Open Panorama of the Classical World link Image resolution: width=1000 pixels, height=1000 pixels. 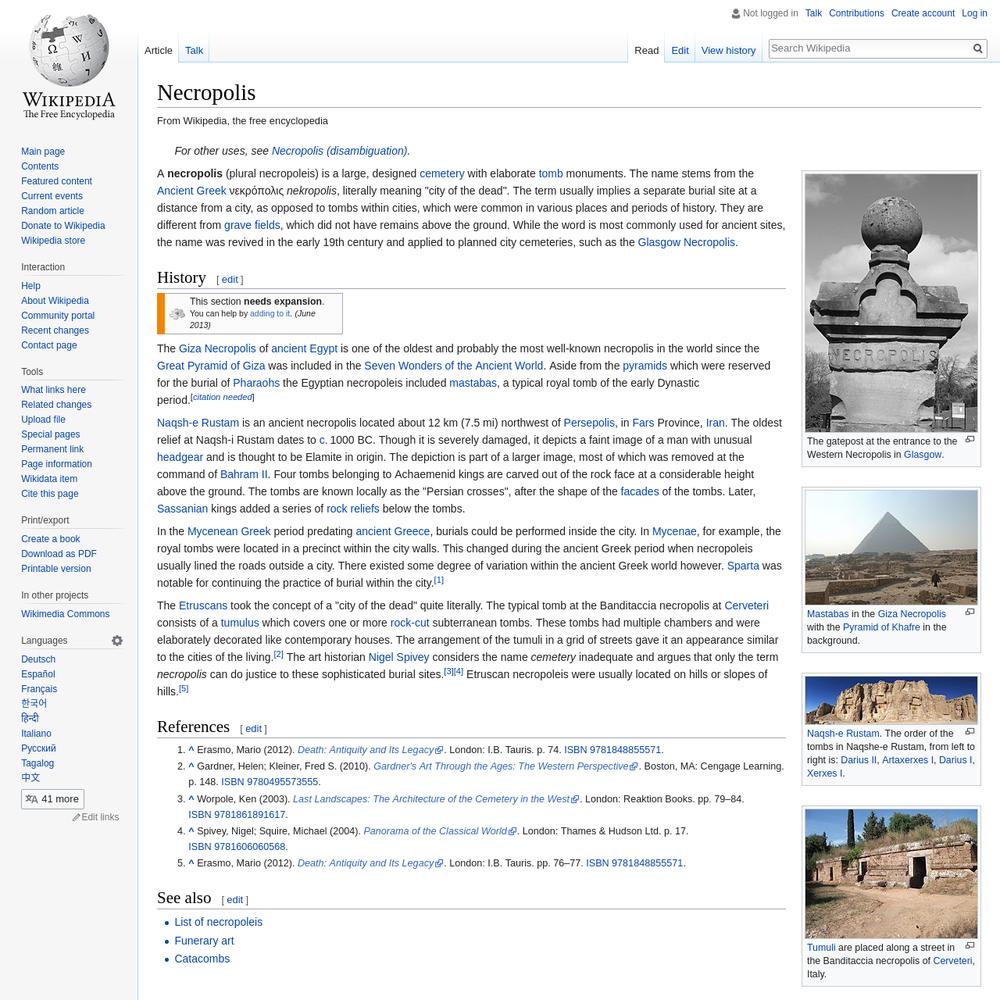tap(439, 831)
